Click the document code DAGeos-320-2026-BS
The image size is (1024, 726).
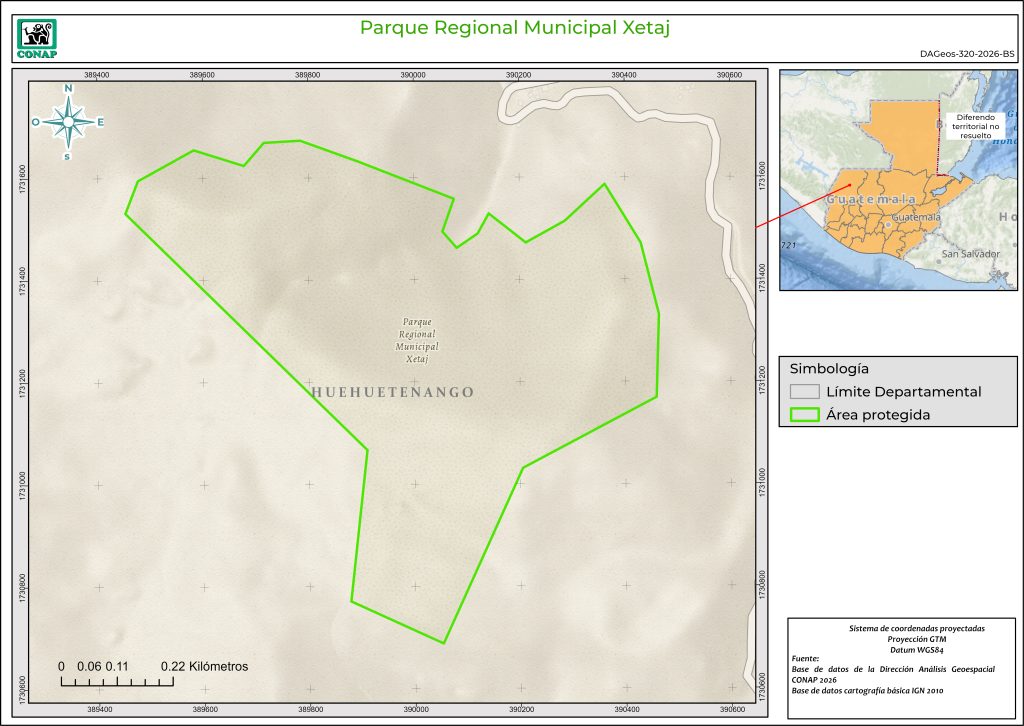click(966, 54)
